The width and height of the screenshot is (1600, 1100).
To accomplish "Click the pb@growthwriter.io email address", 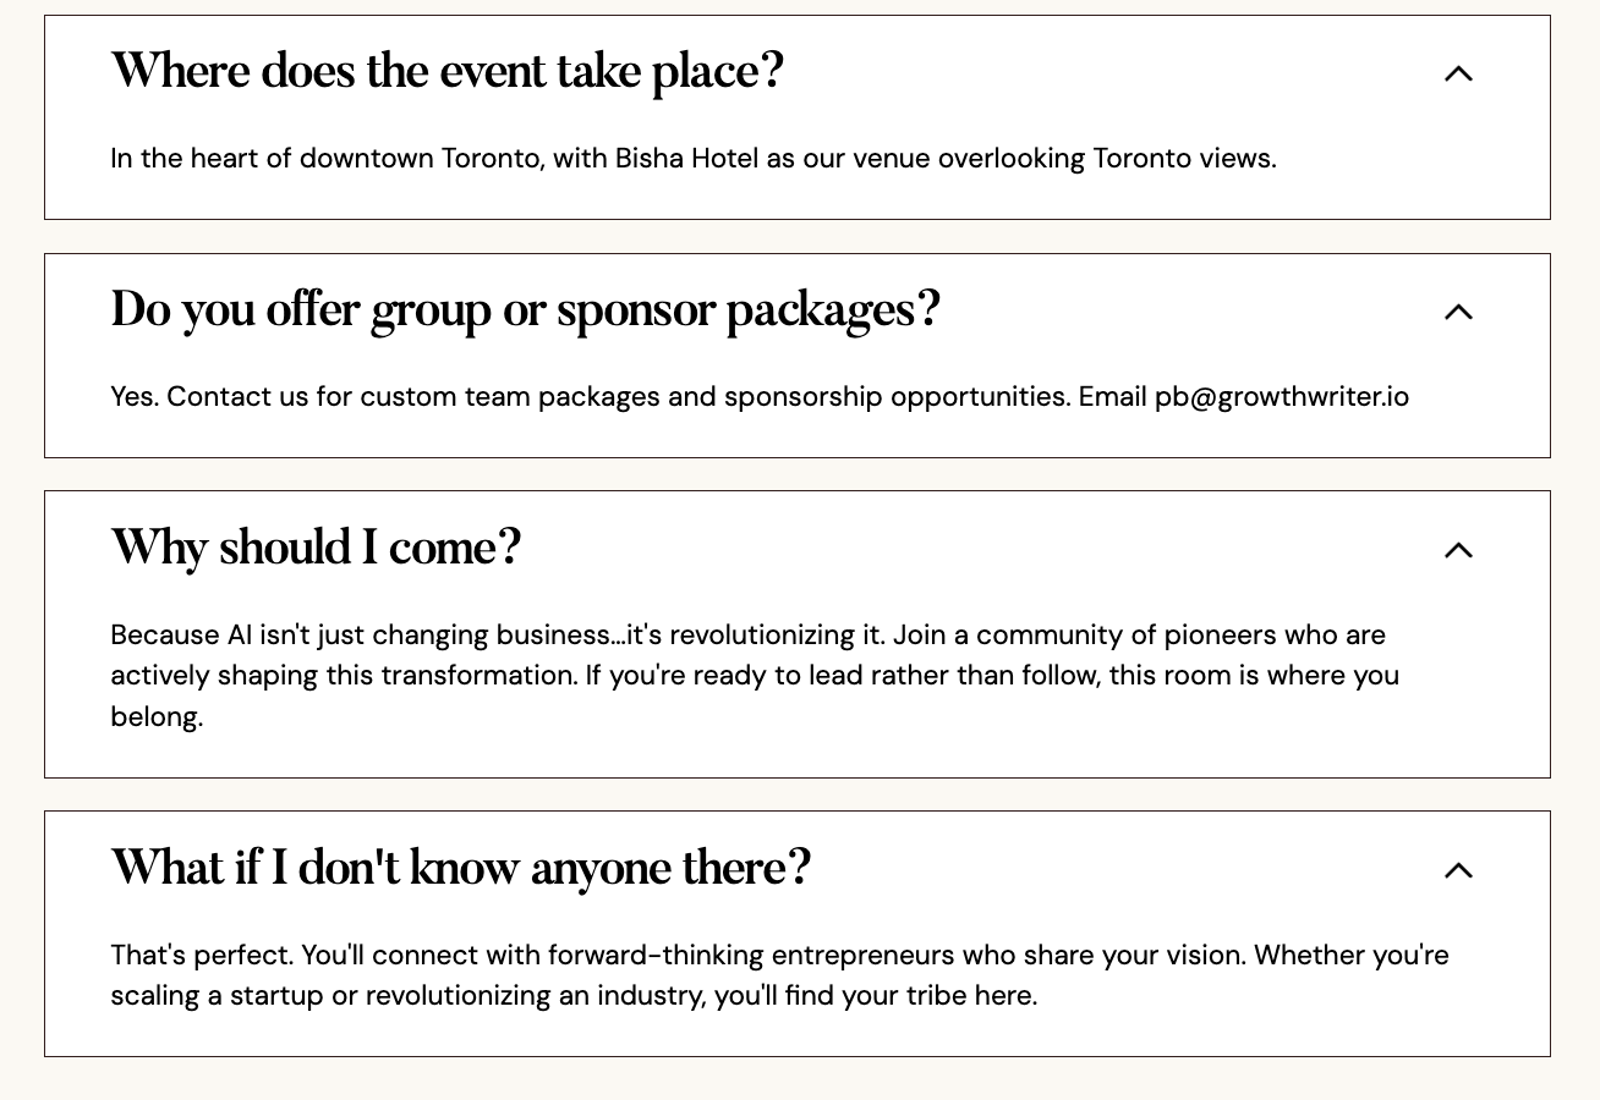I will click(x=1281, y=397).
